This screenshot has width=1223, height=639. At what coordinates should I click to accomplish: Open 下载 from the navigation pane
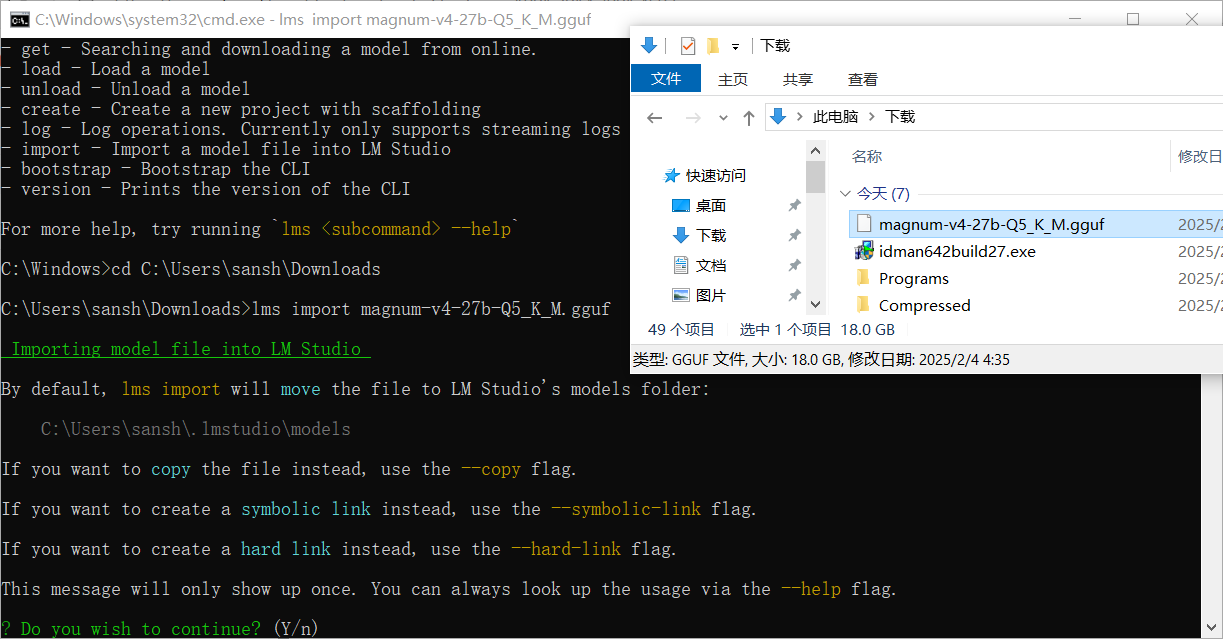711,236
